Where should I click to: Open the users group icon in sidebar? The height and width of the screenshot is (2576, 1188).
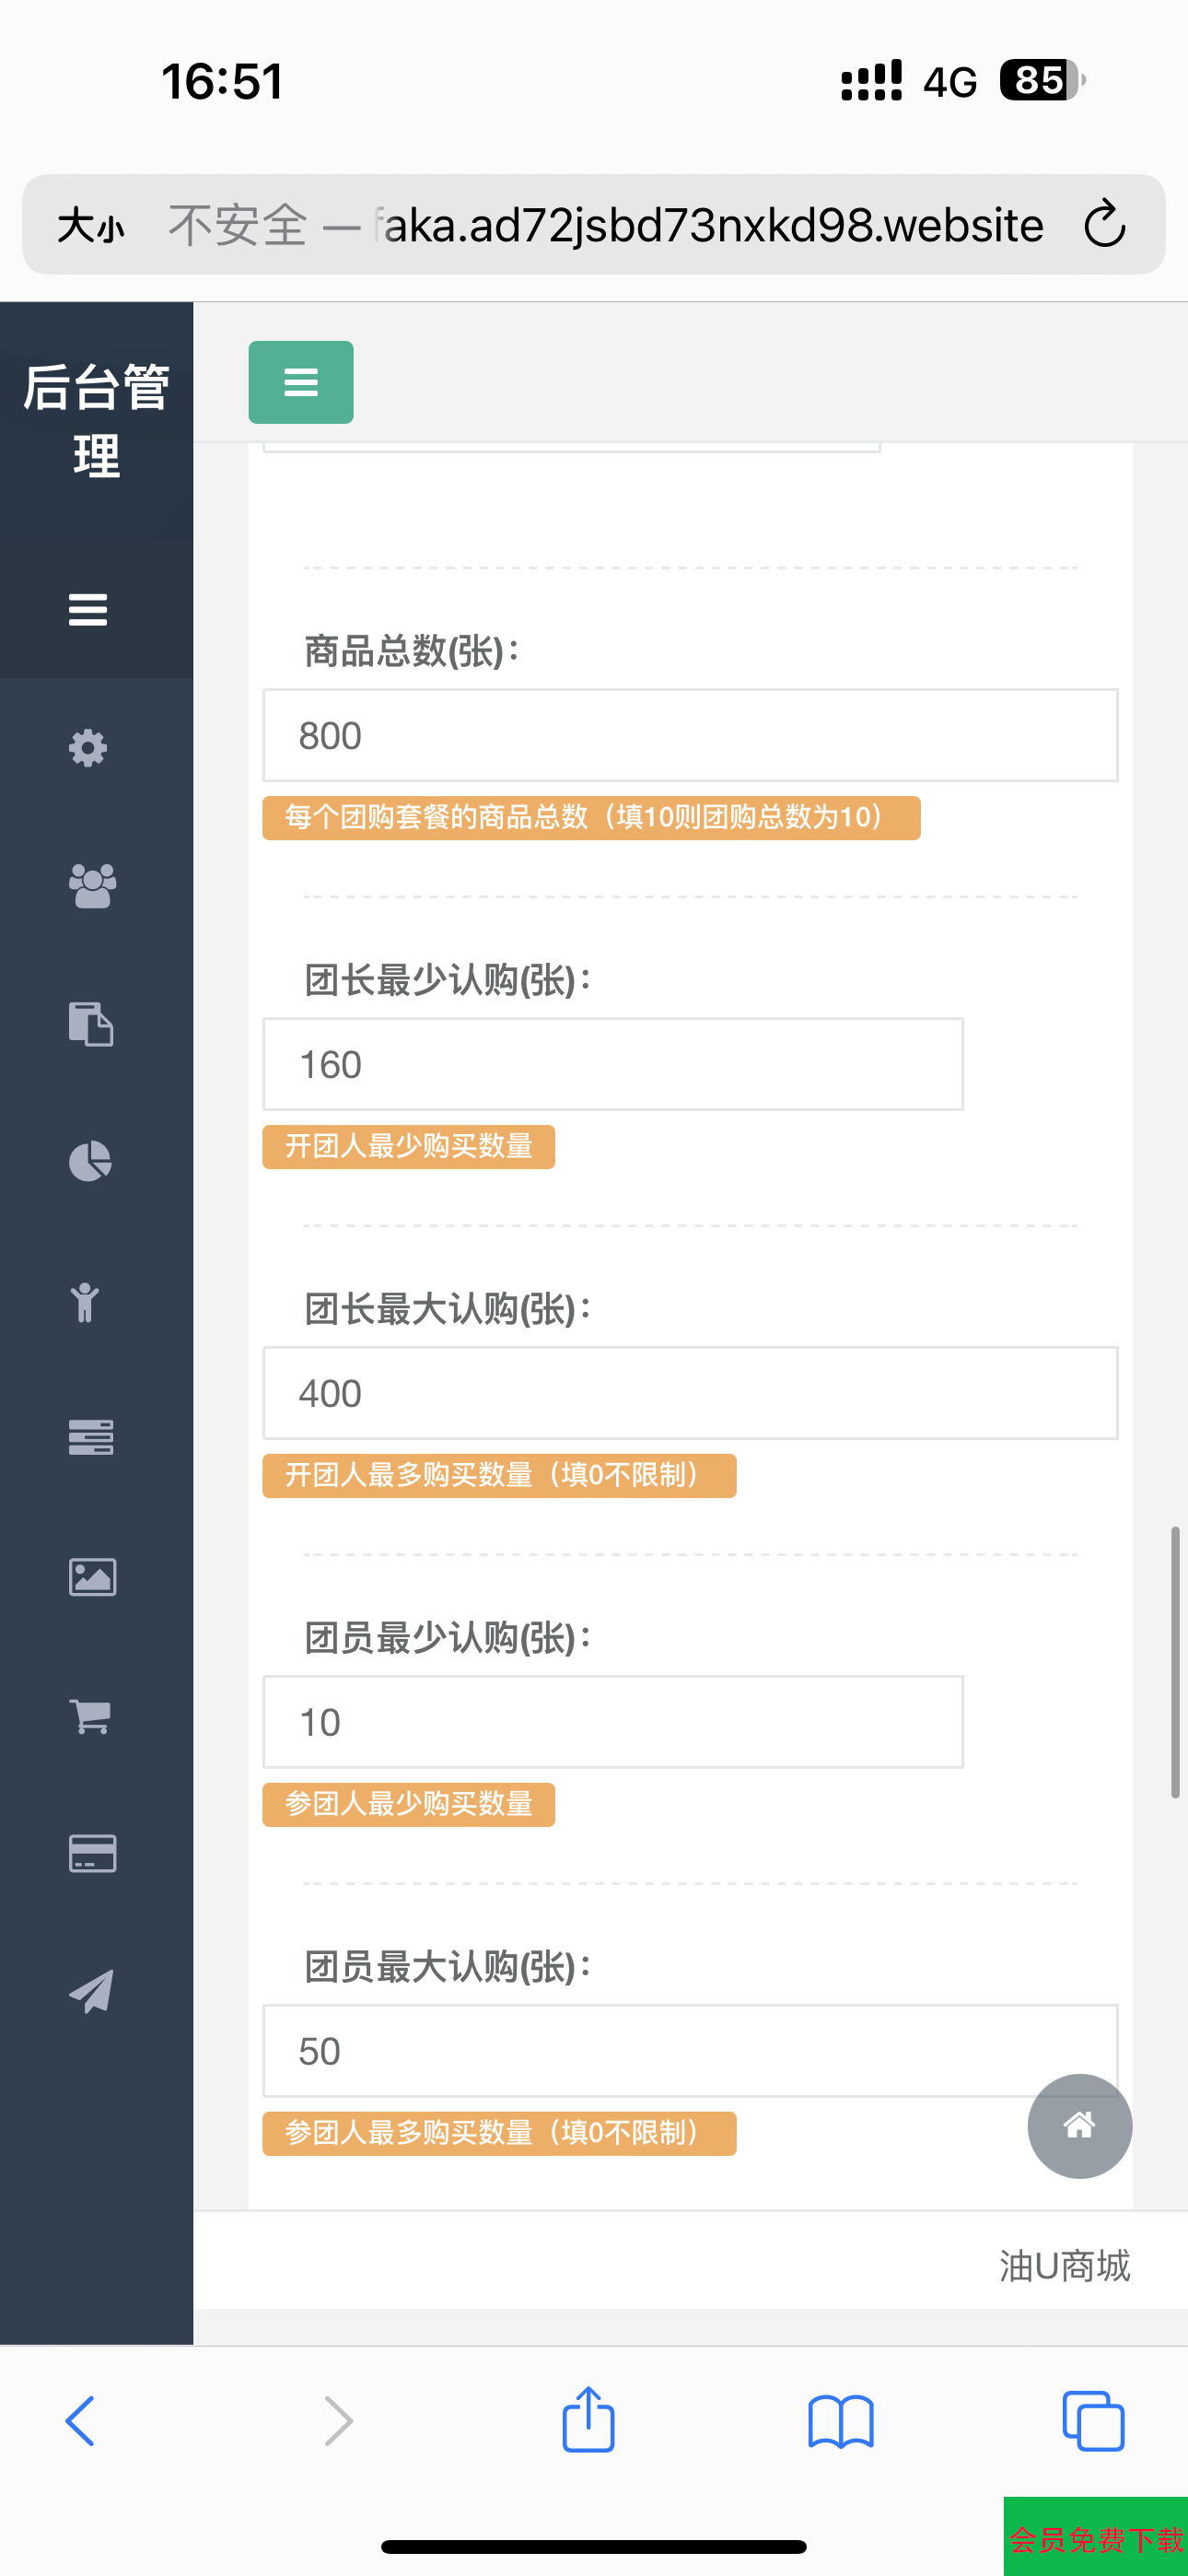(x=92, y=885)
